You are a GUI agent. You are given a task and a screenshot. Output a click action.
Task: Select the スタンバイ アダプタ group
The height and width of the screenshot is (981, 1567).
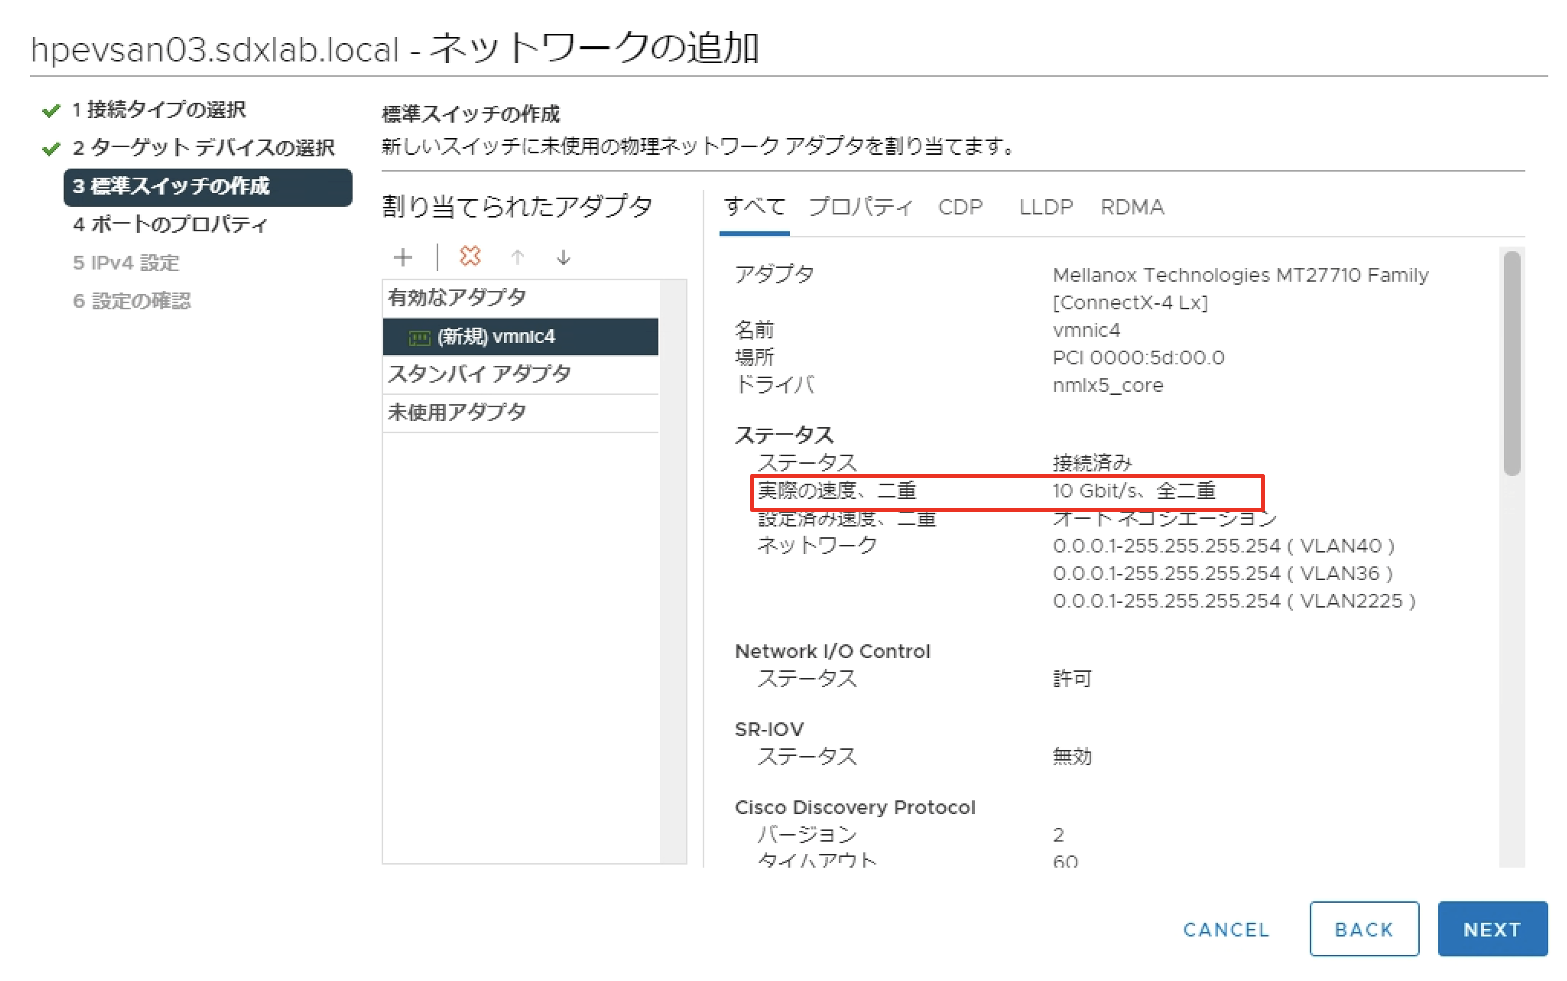[520, 374]
